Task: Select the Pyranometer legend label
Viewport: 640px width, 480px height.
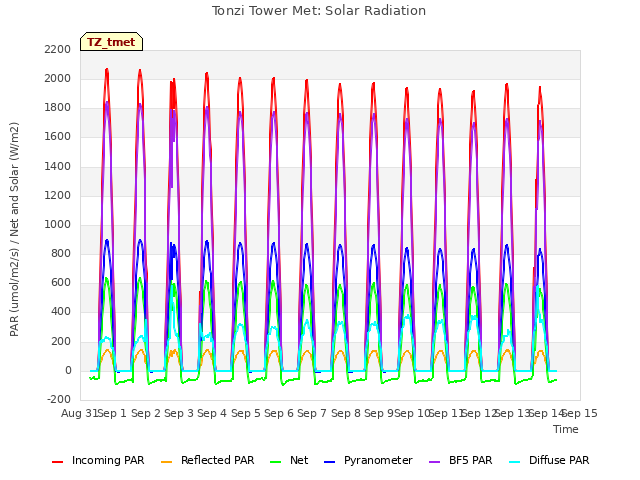Action: click(378, 460)
